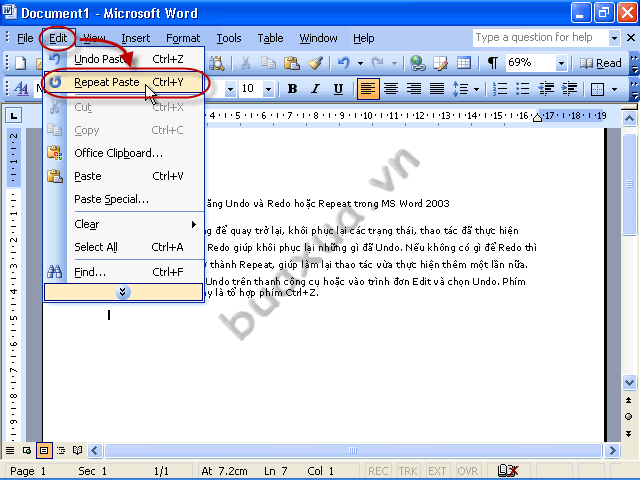This screenshot has width=640, height=480.
Task: Expand the full Edit menu chevrons
Action: coord(123,292)
